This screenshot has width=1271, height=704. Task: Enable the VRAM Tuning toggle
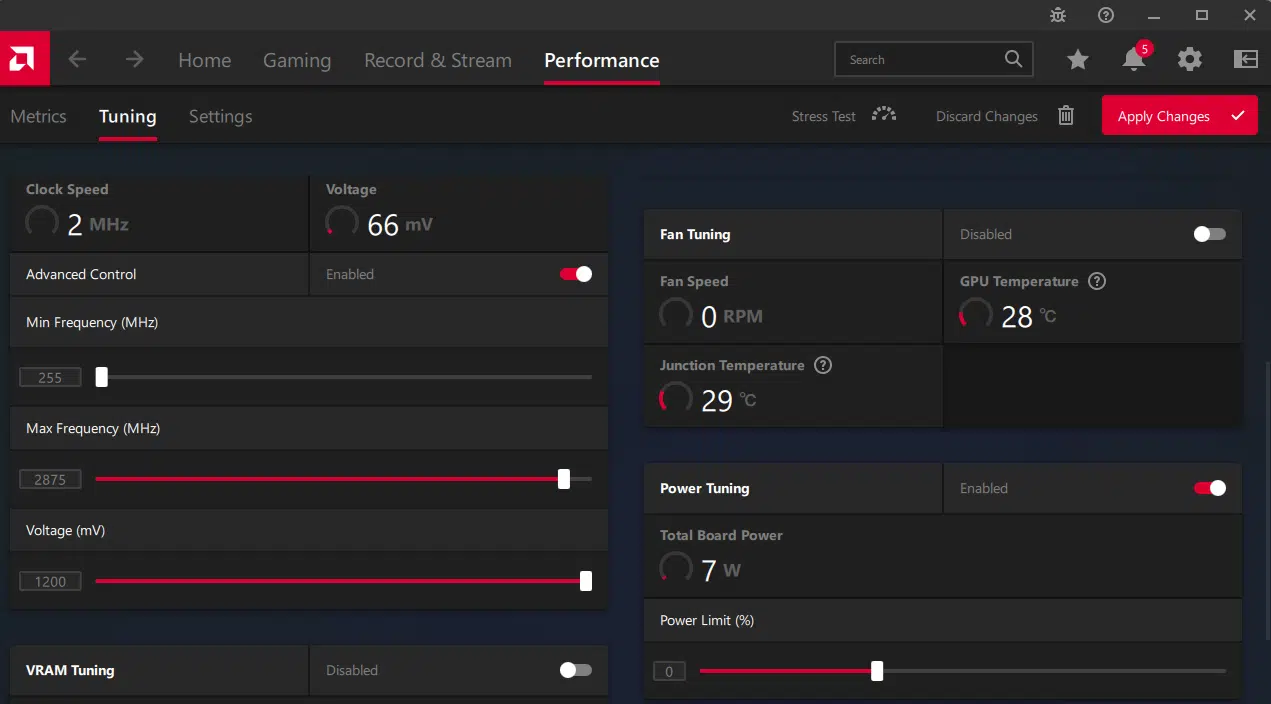coord(576,670)
